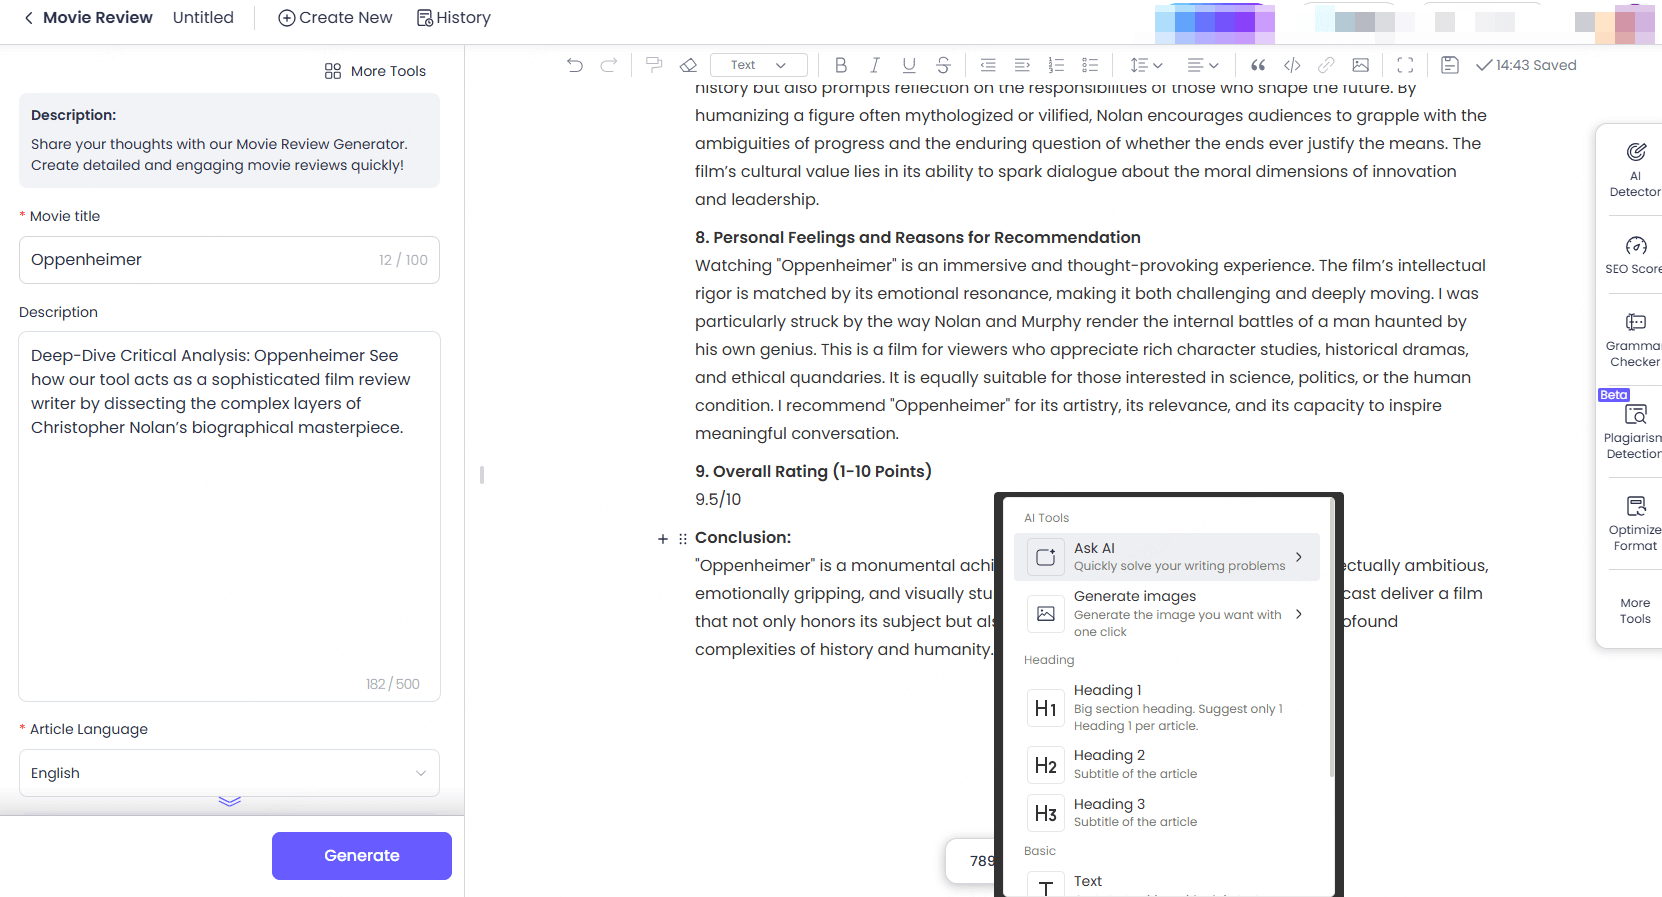Screen dimensions: 1662x897
Task: Expand the Article Language dropdown
Action: click(229, 773)
